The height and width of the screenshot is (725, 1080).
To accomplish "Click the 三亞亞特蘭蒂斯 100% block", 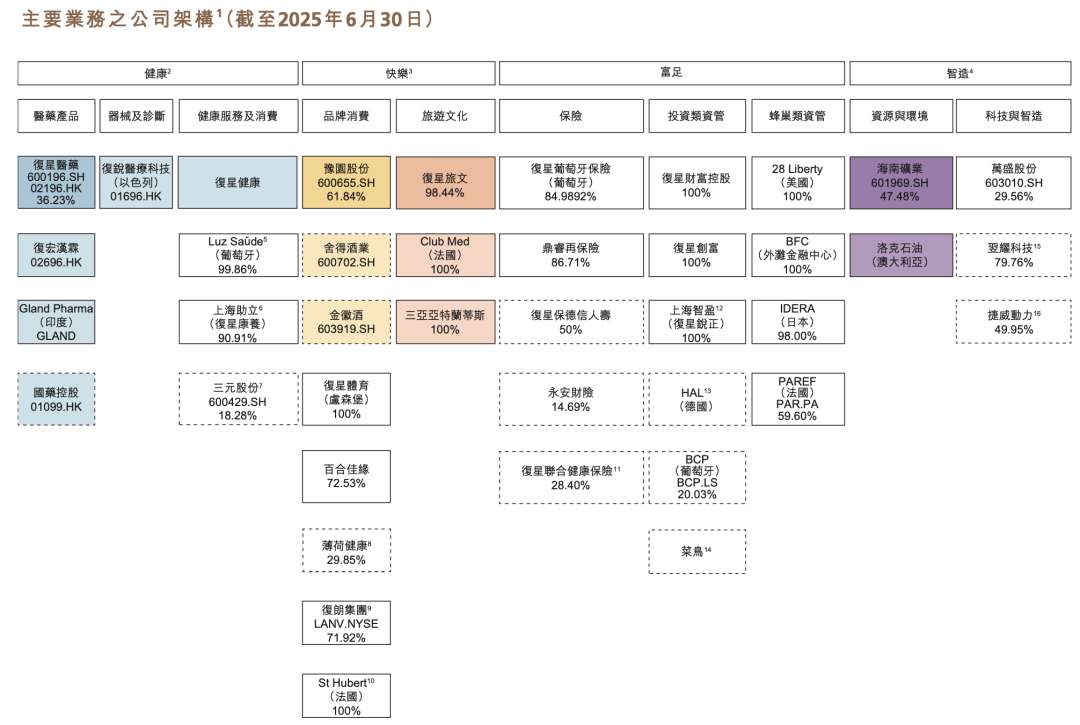I will 444,321.
